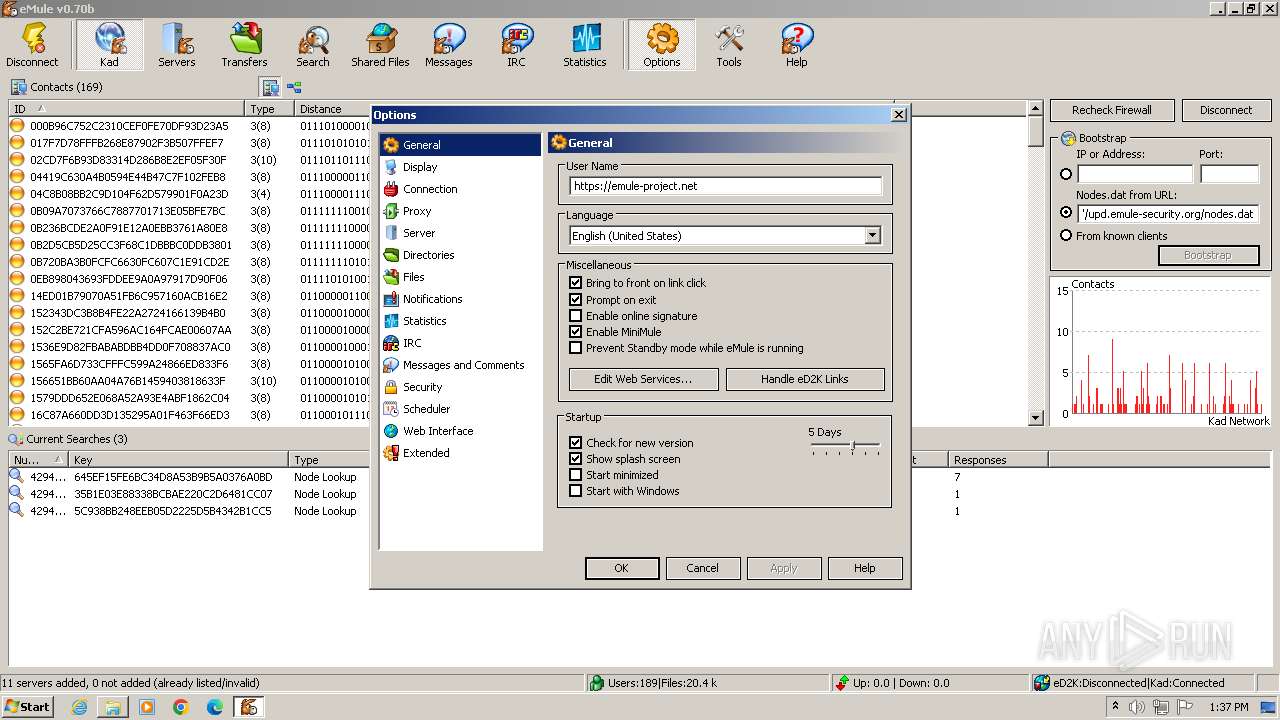Click Recheck Firewall button
This screenshot has height=720, width=1280.
[x=1112, y=110]
